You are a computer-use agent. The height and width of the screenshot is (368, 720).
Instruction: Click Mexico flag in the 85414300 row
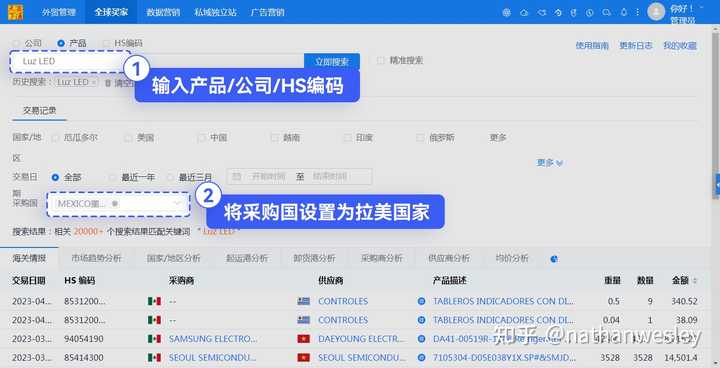click(x=154, y=357)
